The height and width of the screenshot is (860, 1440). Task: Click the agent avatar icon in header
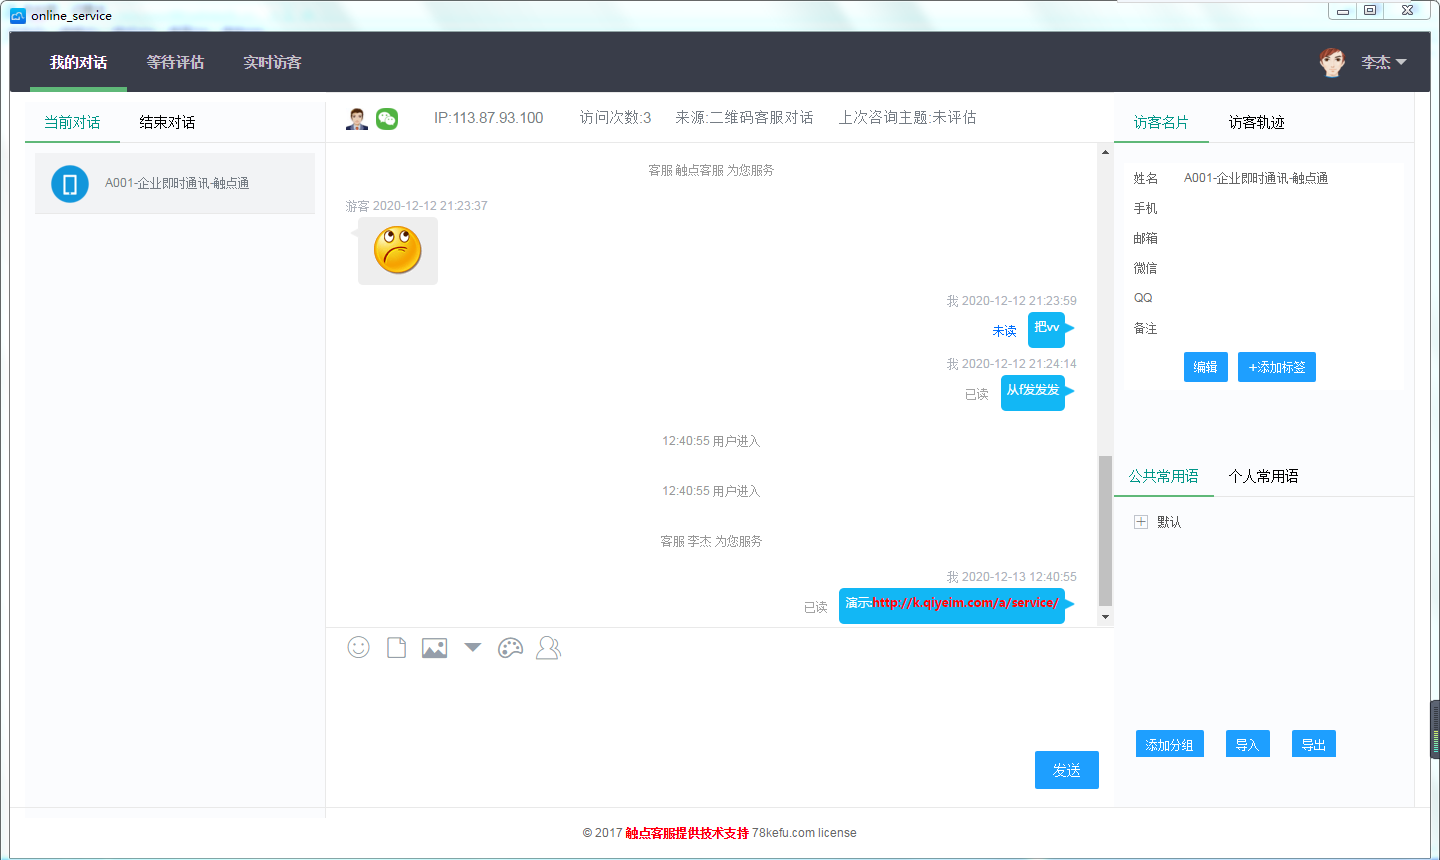tap(357, 119)
